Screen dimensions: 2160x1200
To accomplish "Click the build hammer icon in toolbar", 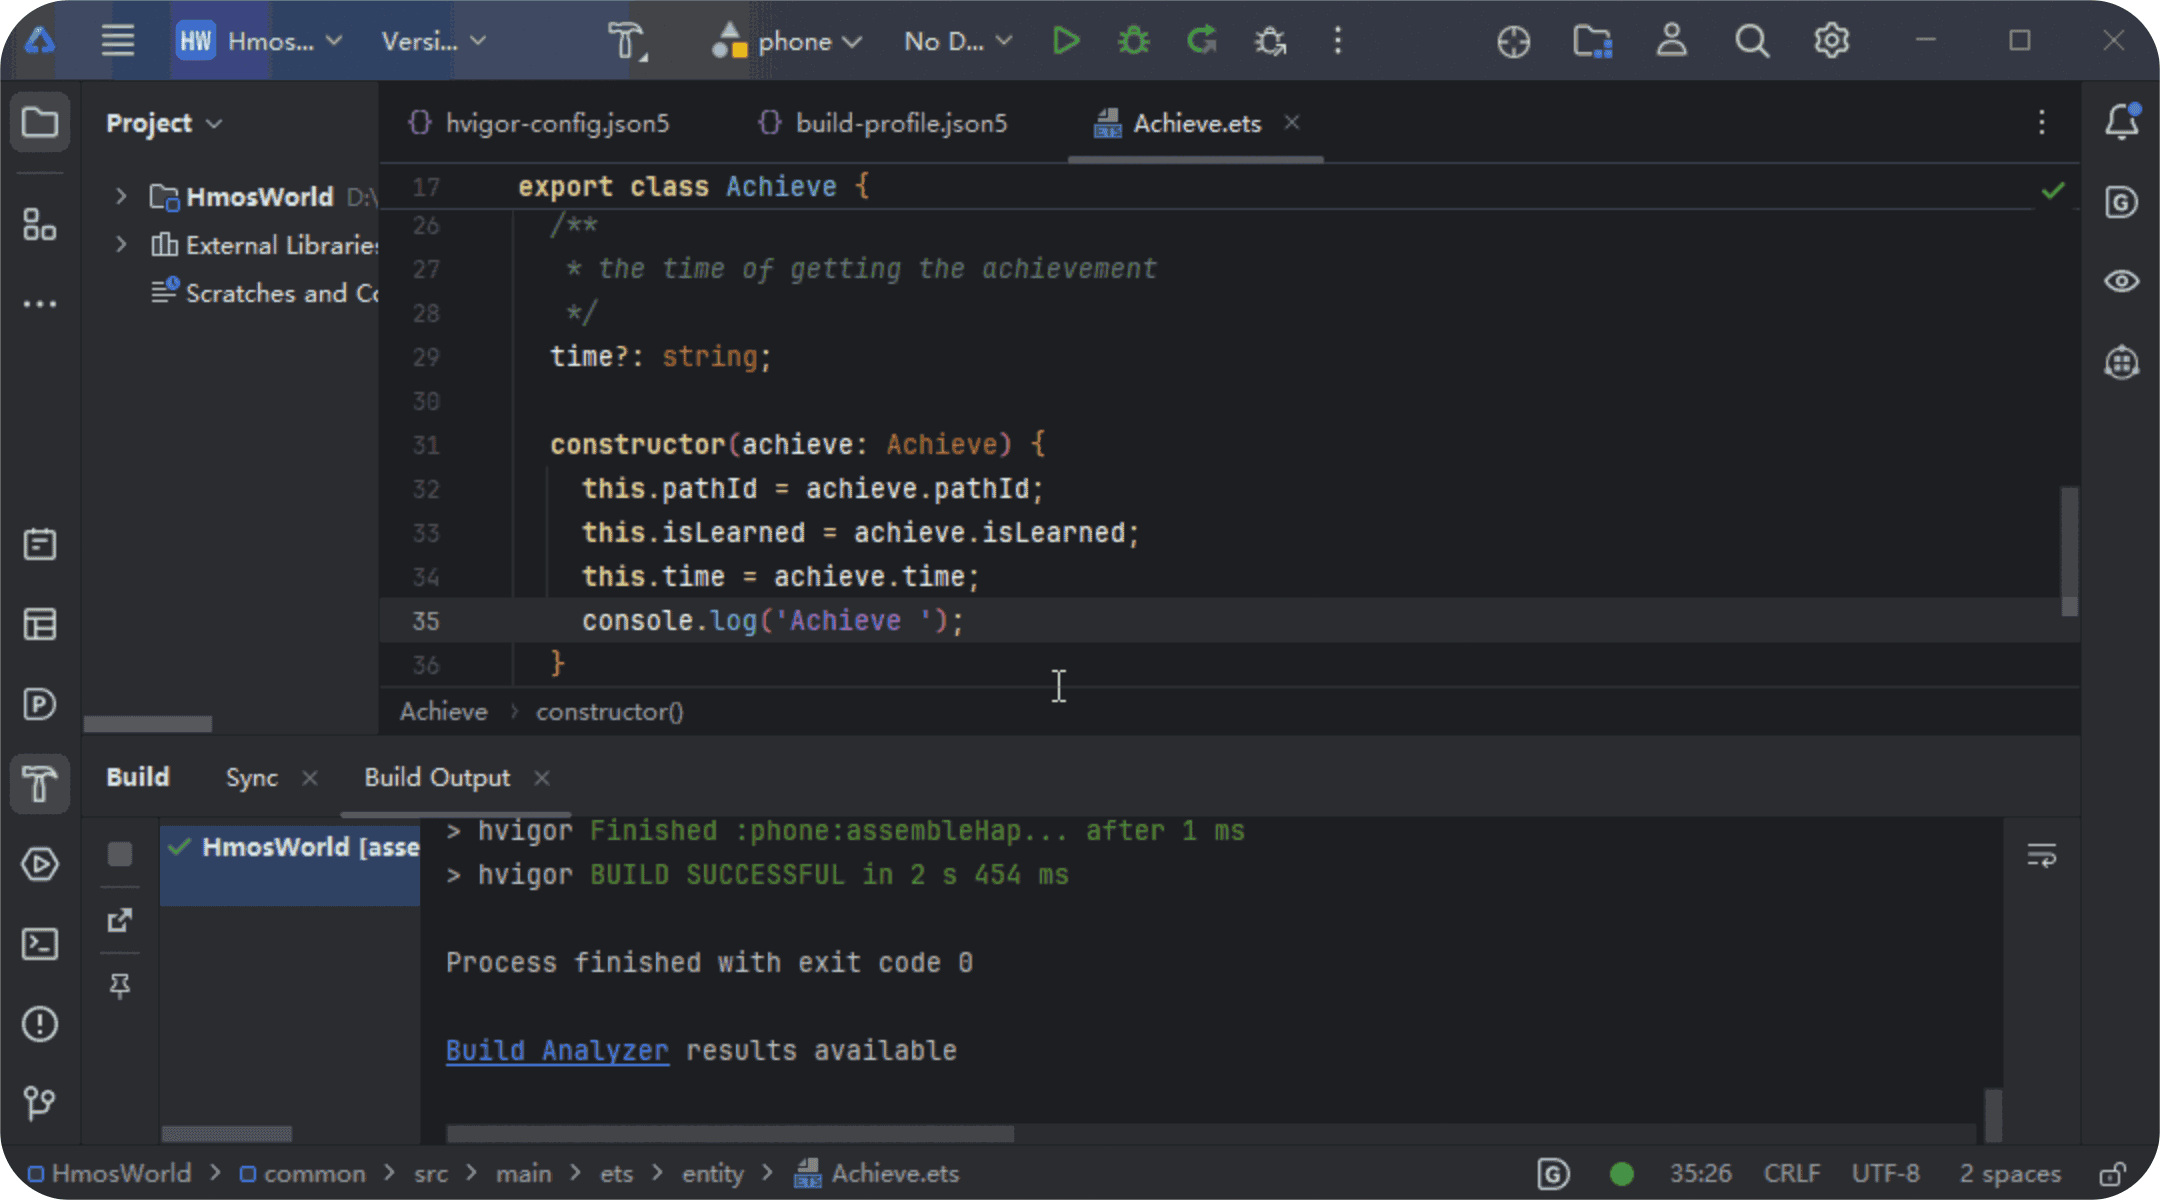I will pyautogui.click(x=626, y=42).
